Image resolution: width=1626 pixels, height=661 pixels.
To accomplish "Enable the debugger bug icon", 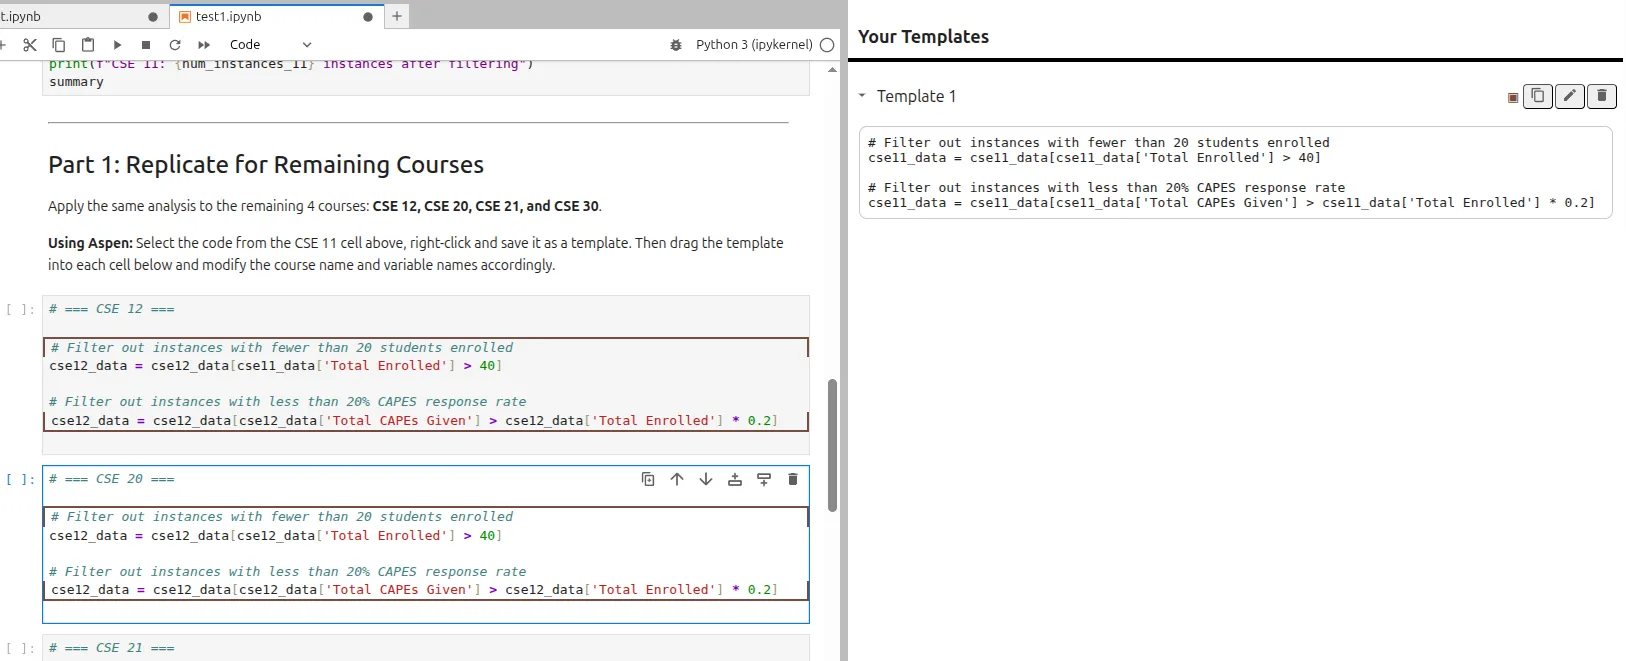I will click(x=676, y=45).
